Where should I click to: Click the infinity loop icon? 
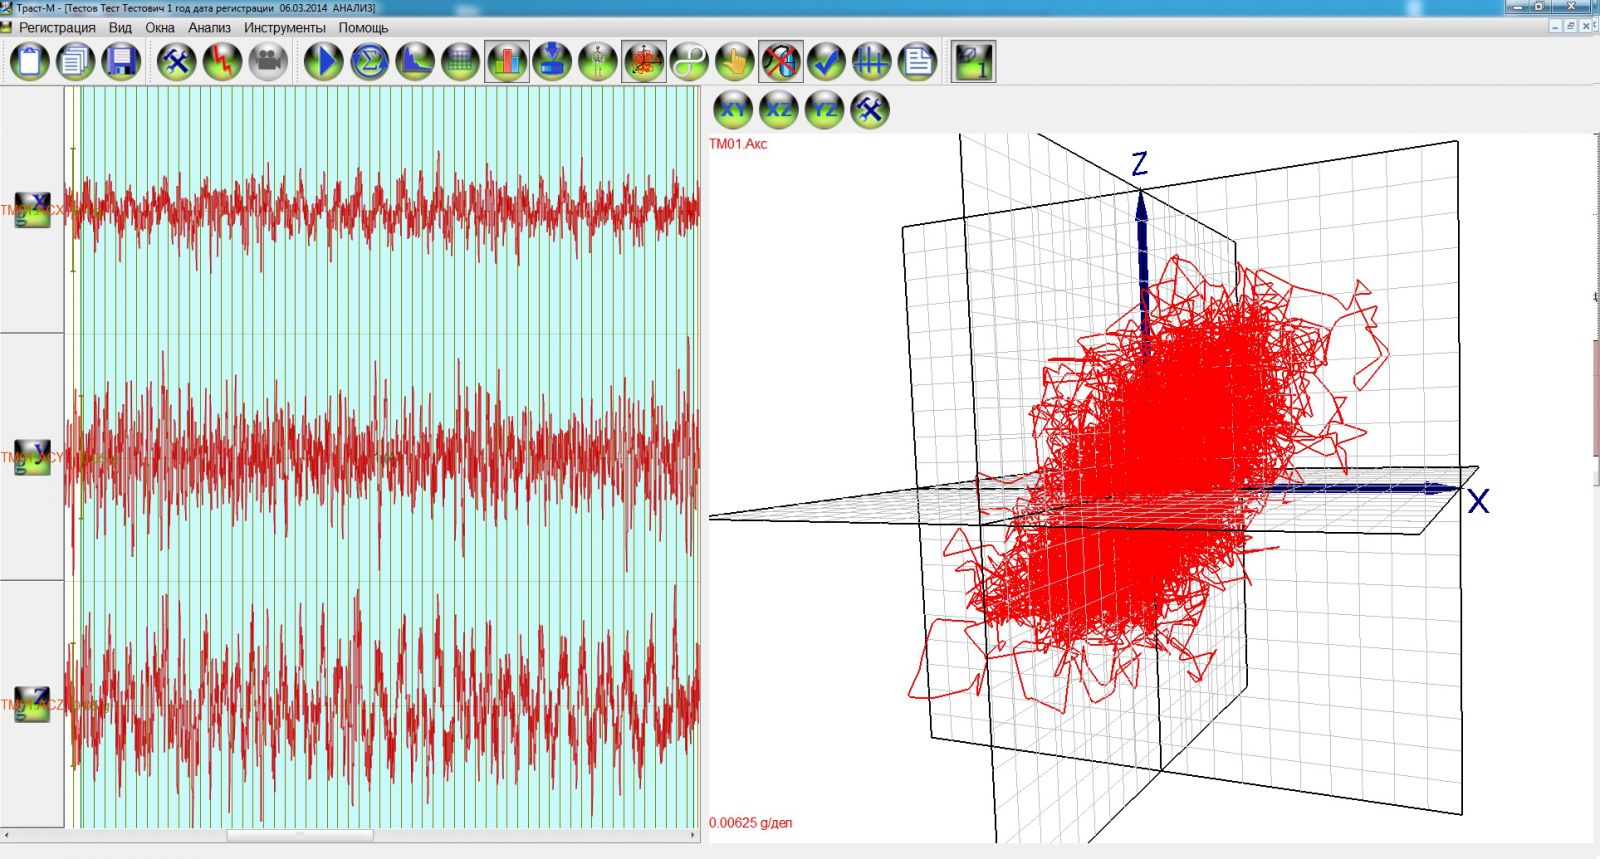[x=688, y=62]
